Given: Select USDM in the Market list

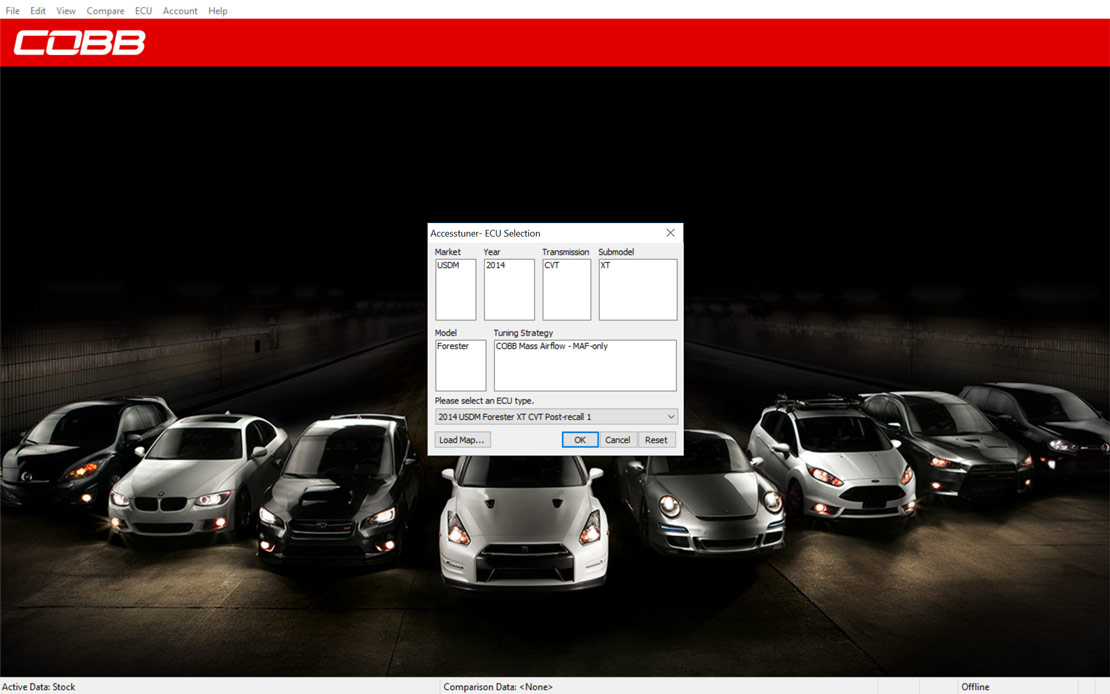Looking at the screenshot, I should coord(448,266).
